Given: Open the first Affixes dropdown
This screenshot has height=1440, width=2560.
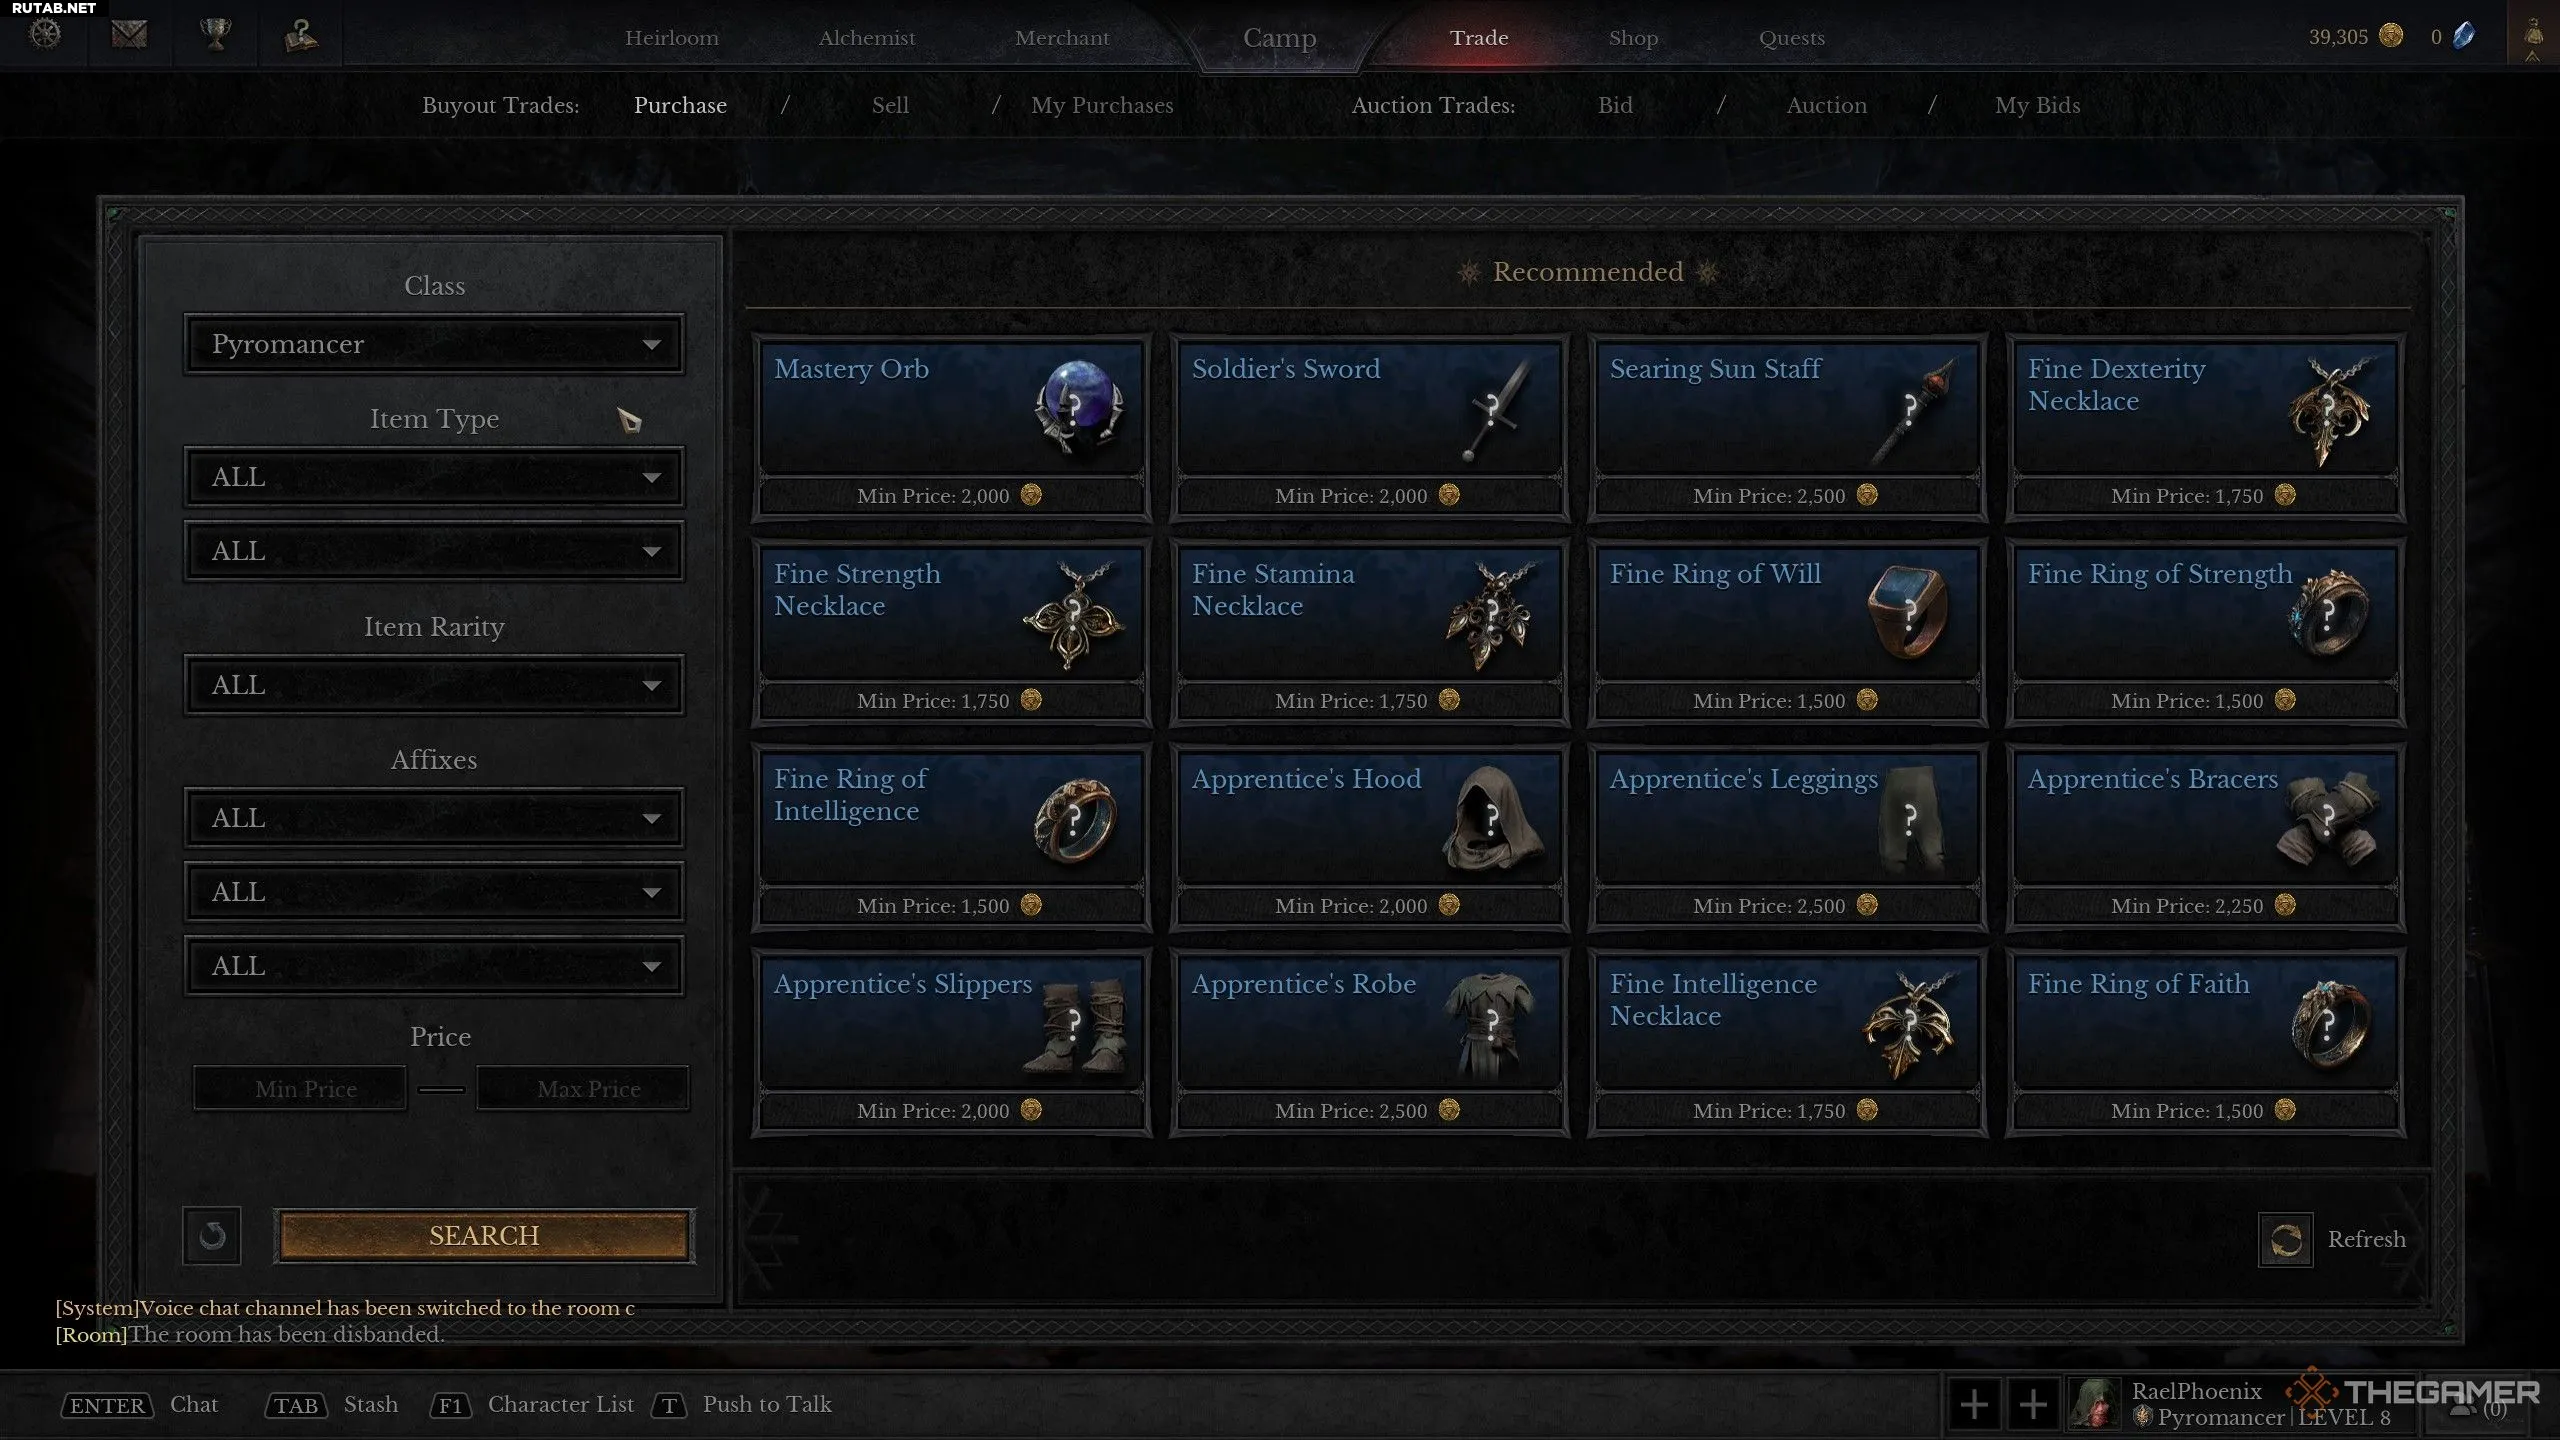Looking at the screenshot, I should tap(434, 818).
